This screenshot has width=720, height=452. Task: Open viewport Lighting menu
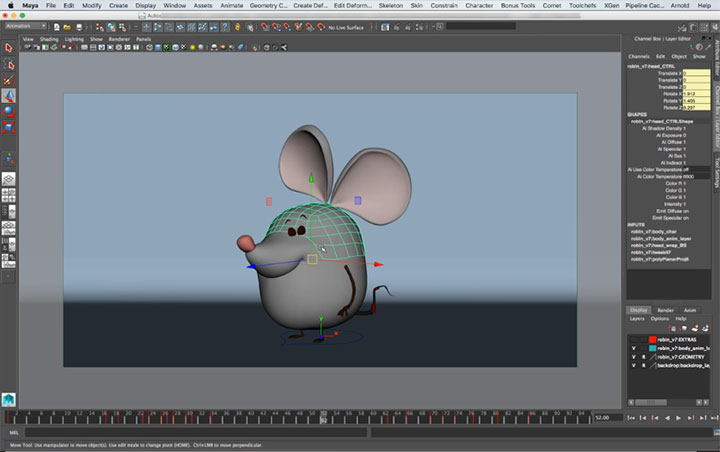coord(74,39)
